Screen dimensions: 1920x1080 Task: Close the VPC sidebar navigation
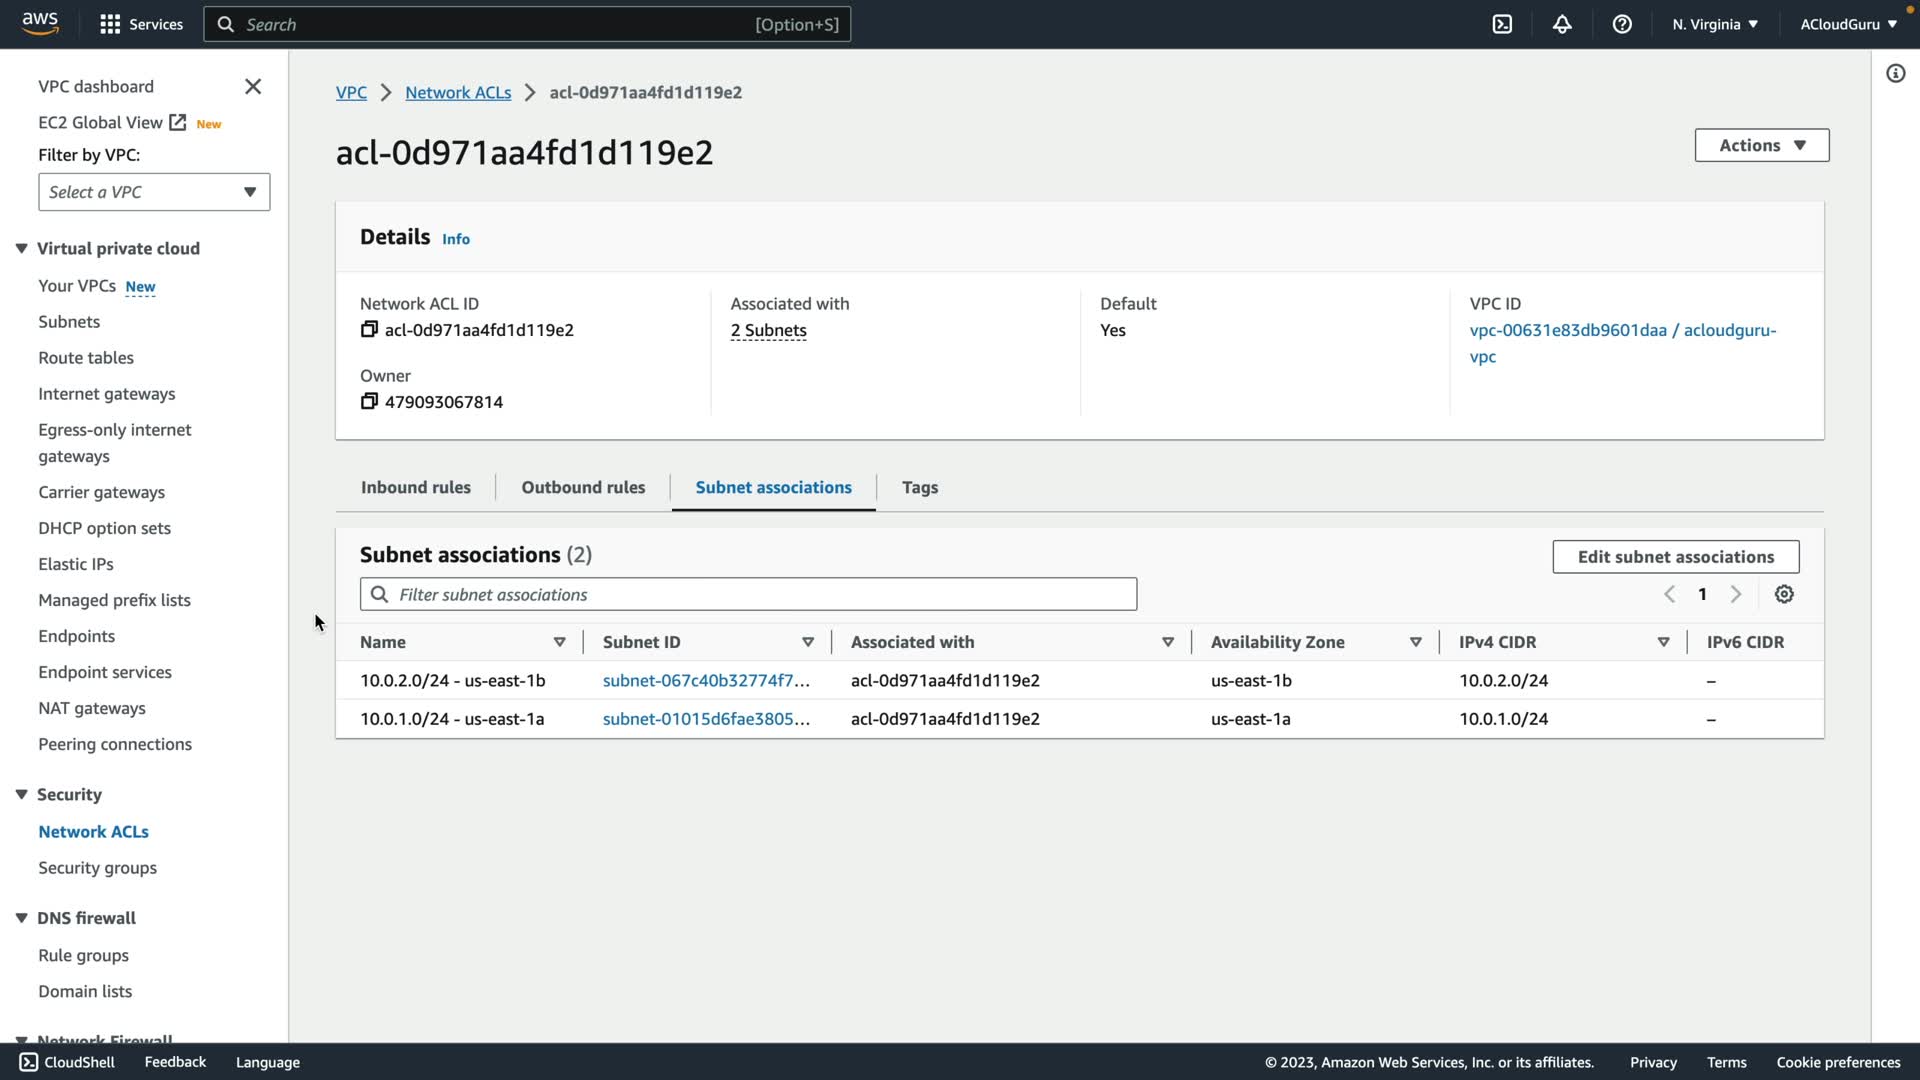pyautogui.click(x=253, y=87)
